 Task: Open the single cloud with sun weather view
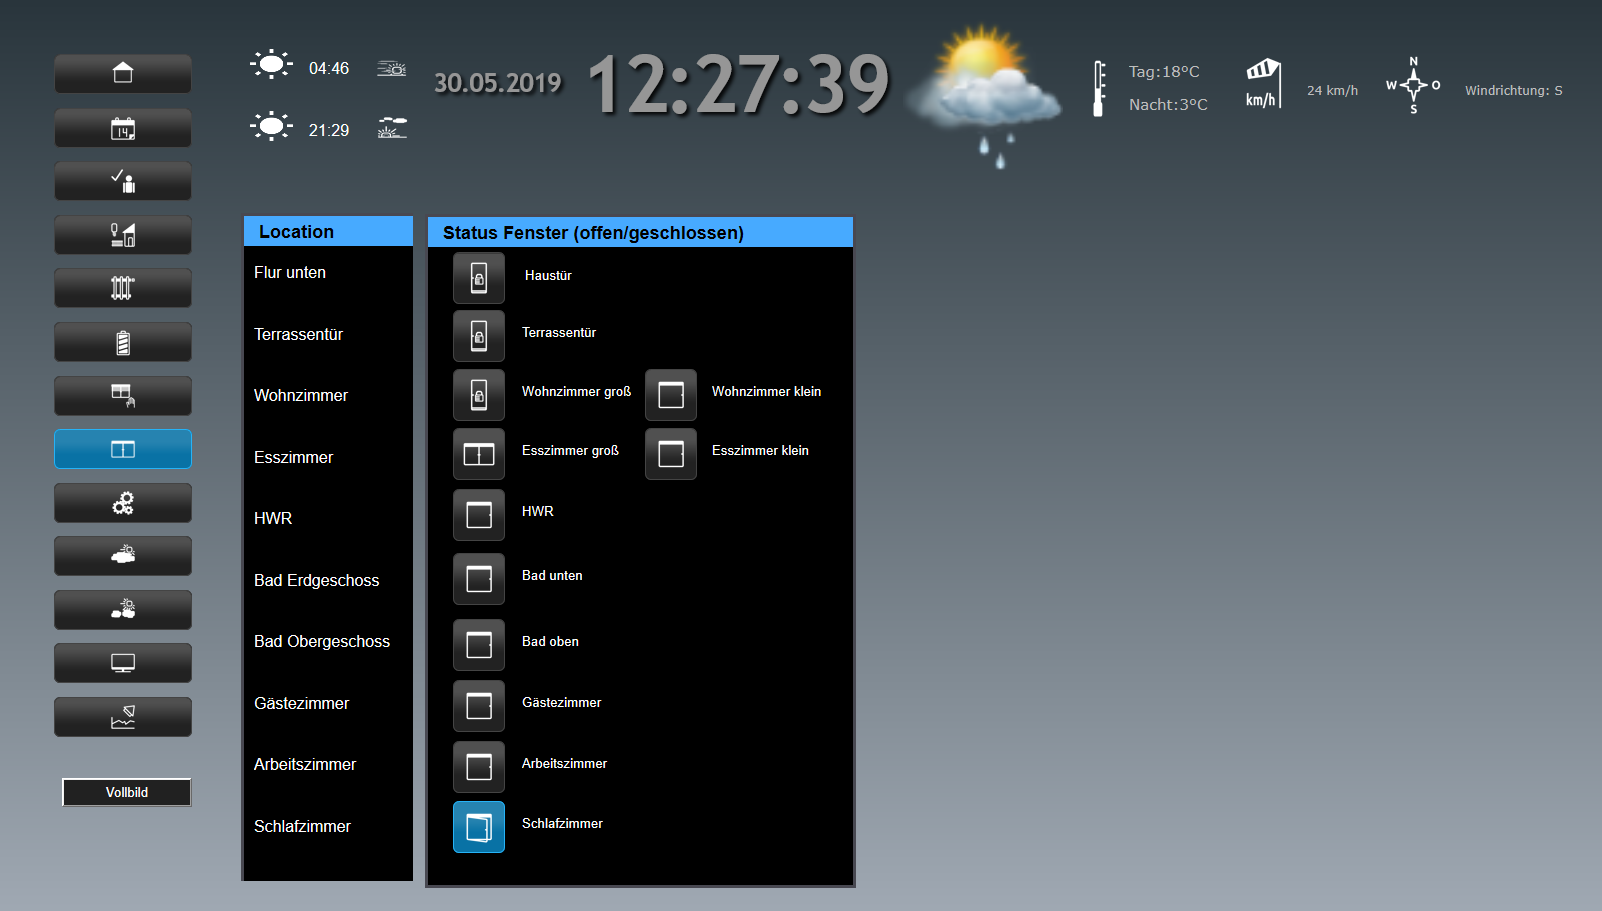pos(123,556)
